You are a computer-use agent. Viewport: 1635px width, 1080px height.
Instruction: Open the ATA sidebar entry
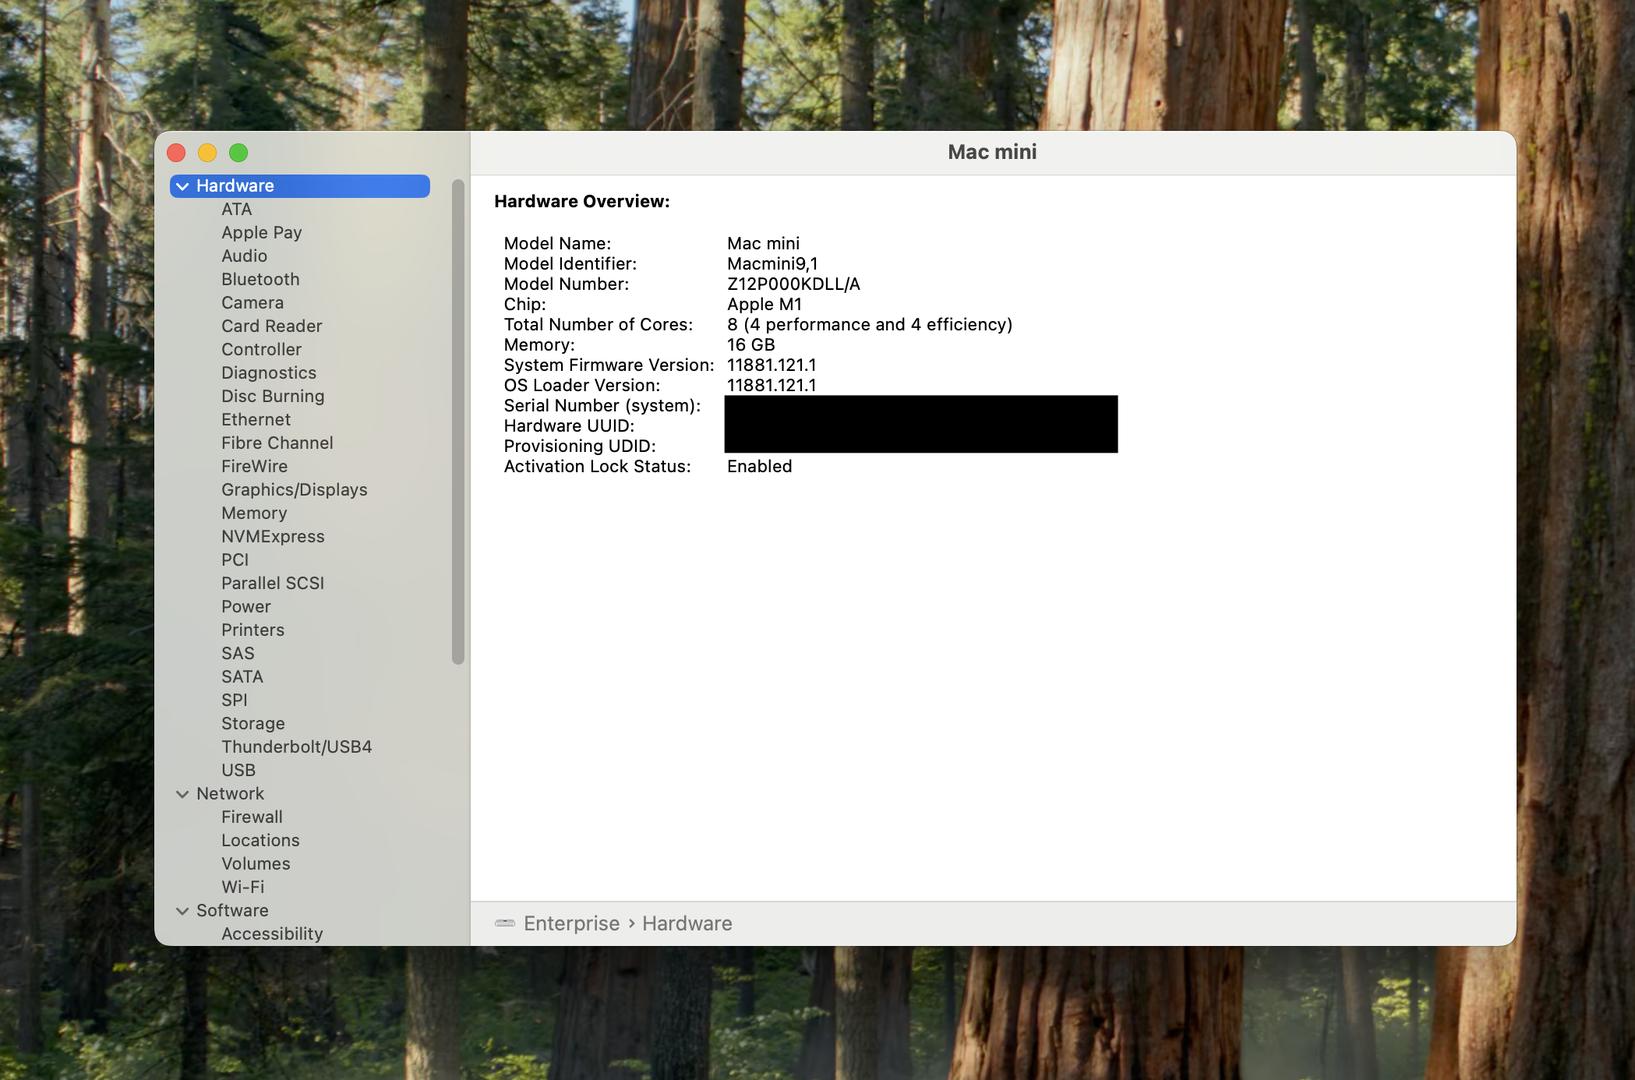click(x=236, y=209)
